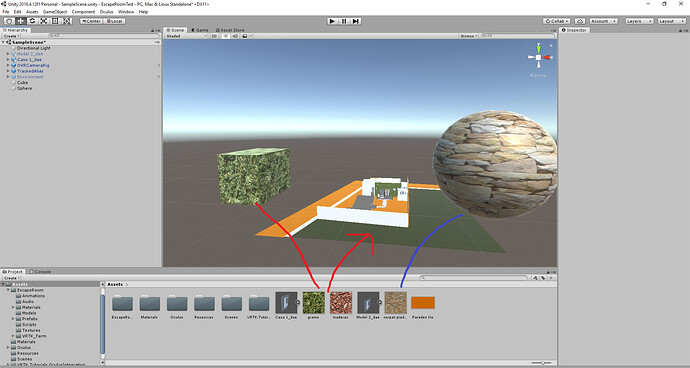Select the Move tool
This screenshot has width=690, height=368.
click(x=21, y=21)
